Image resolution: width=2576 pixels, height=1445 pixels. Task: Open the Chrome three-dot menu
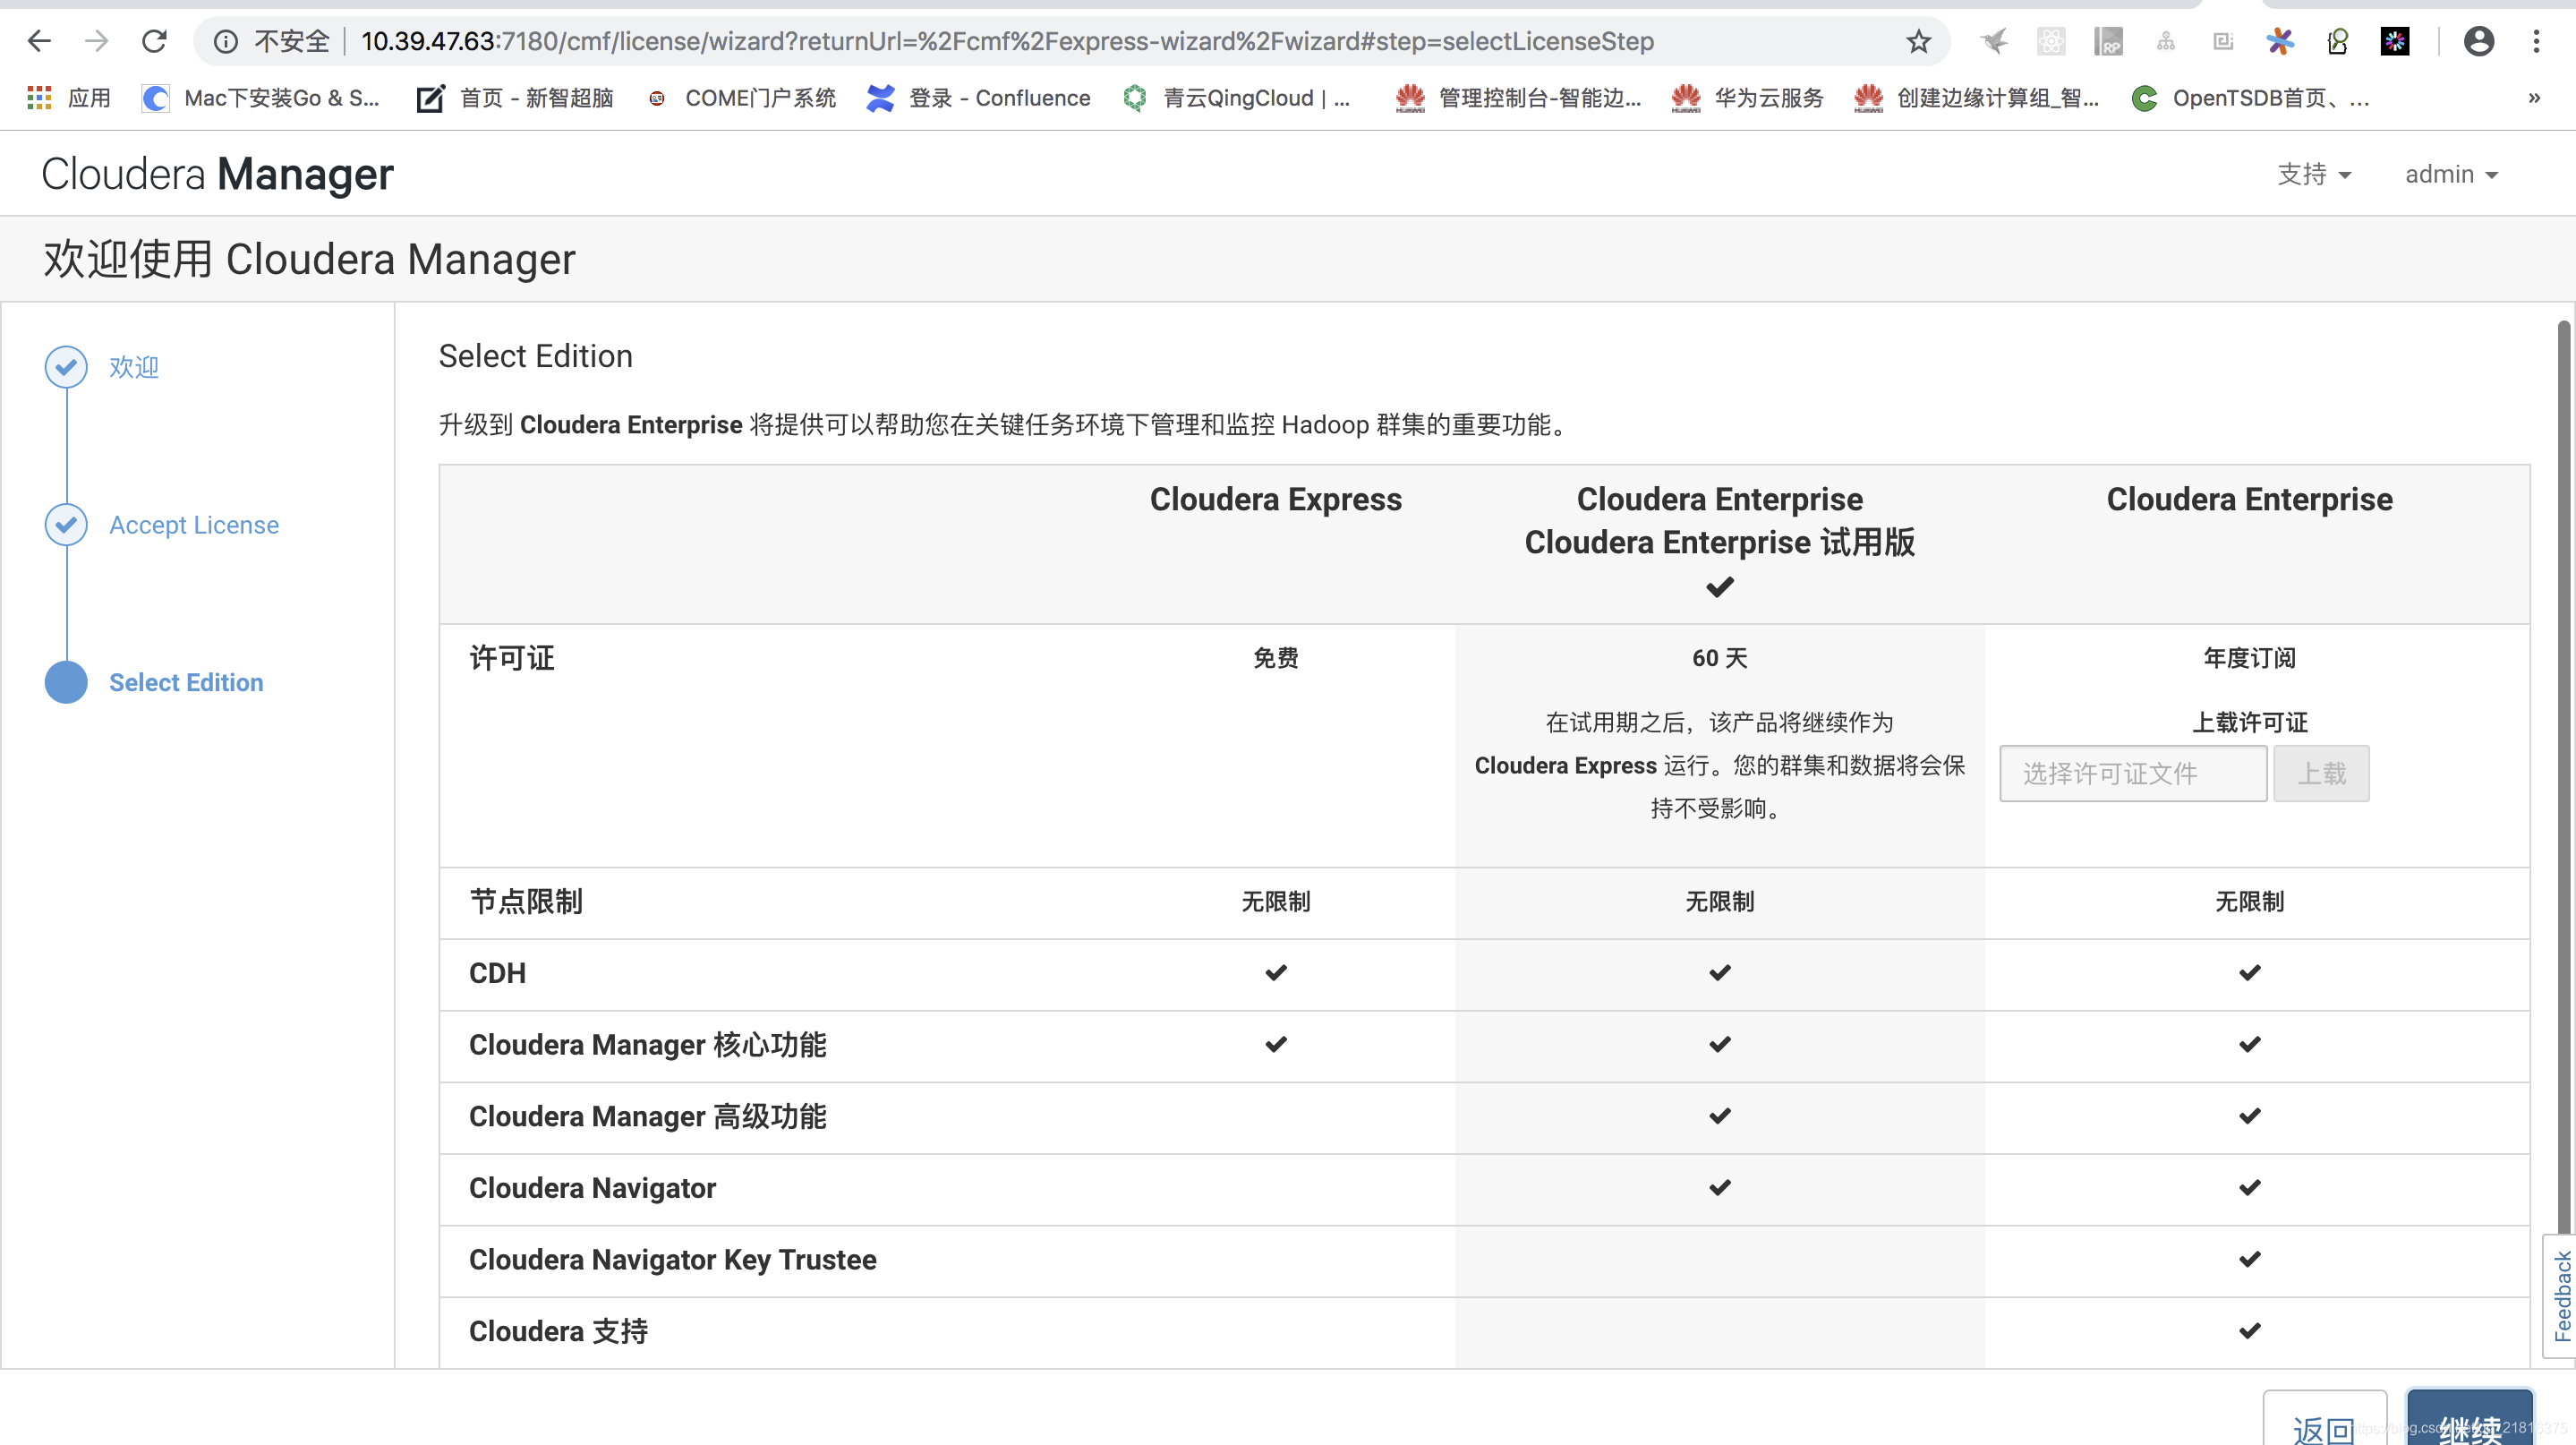pyautogui.click(x=2536, y=41)
